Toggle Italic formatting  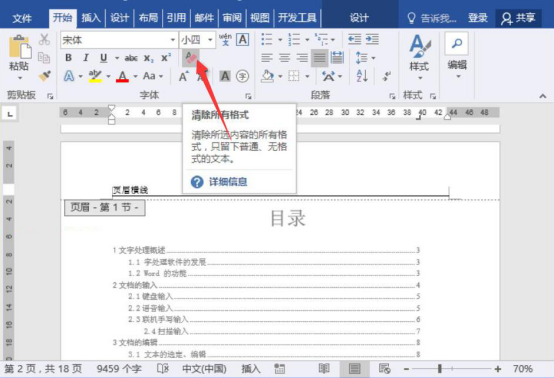(86, 58)
